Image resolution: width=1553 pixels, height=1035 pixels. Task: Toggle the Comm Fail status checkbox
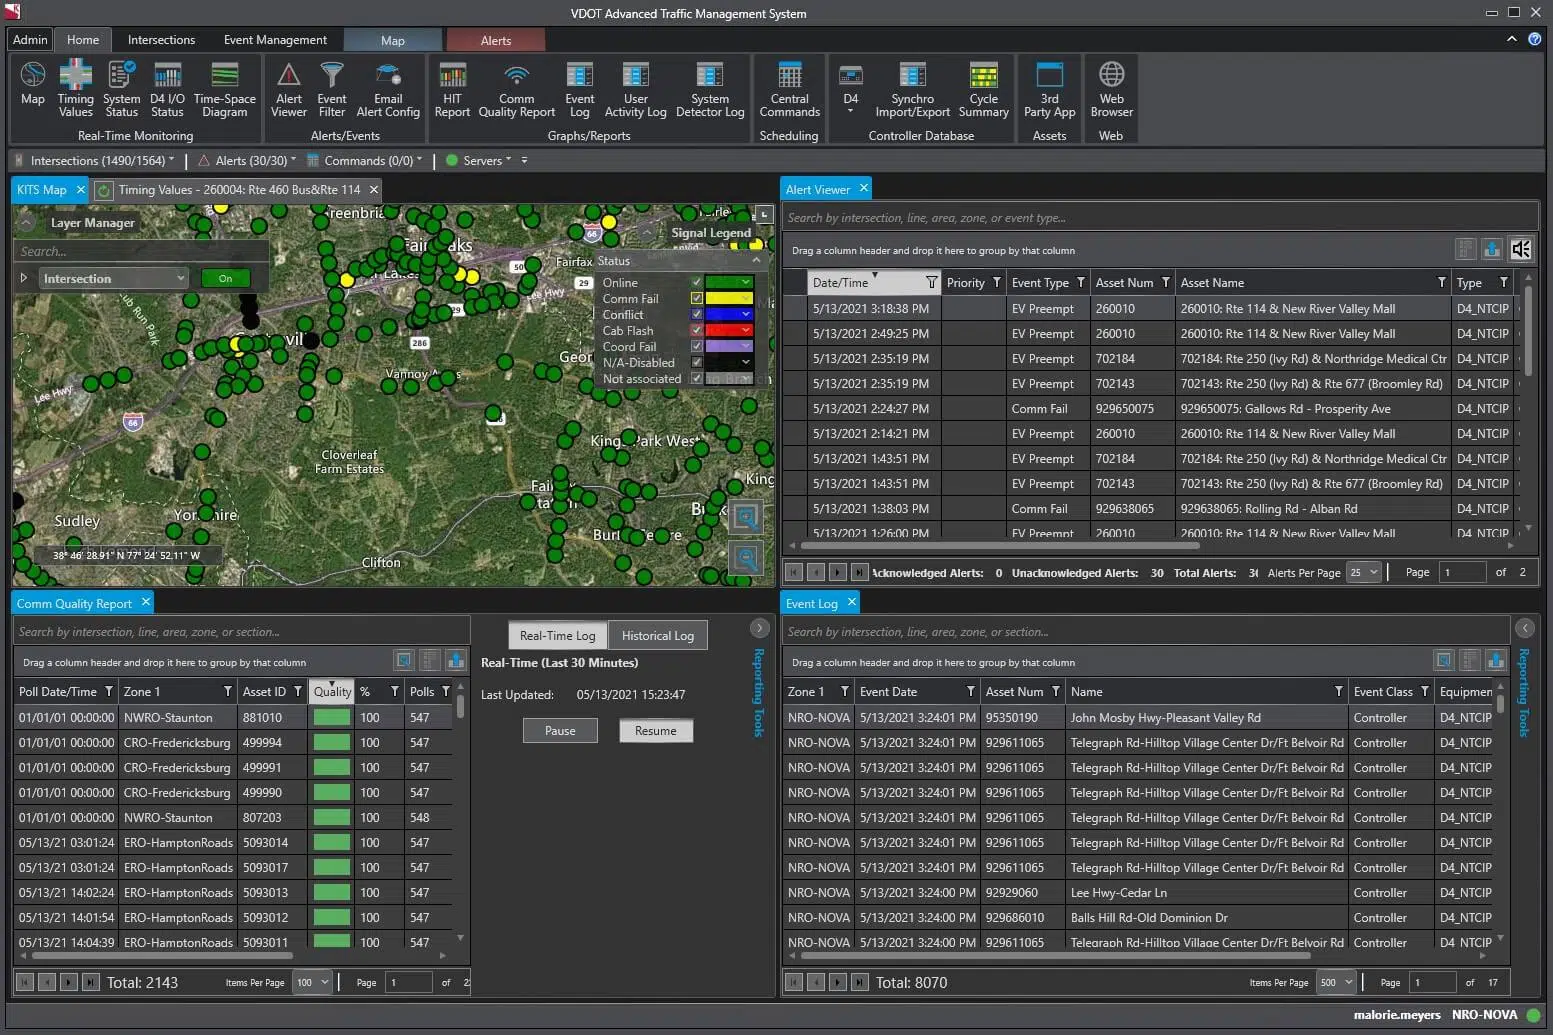click(x=697, y=299)
